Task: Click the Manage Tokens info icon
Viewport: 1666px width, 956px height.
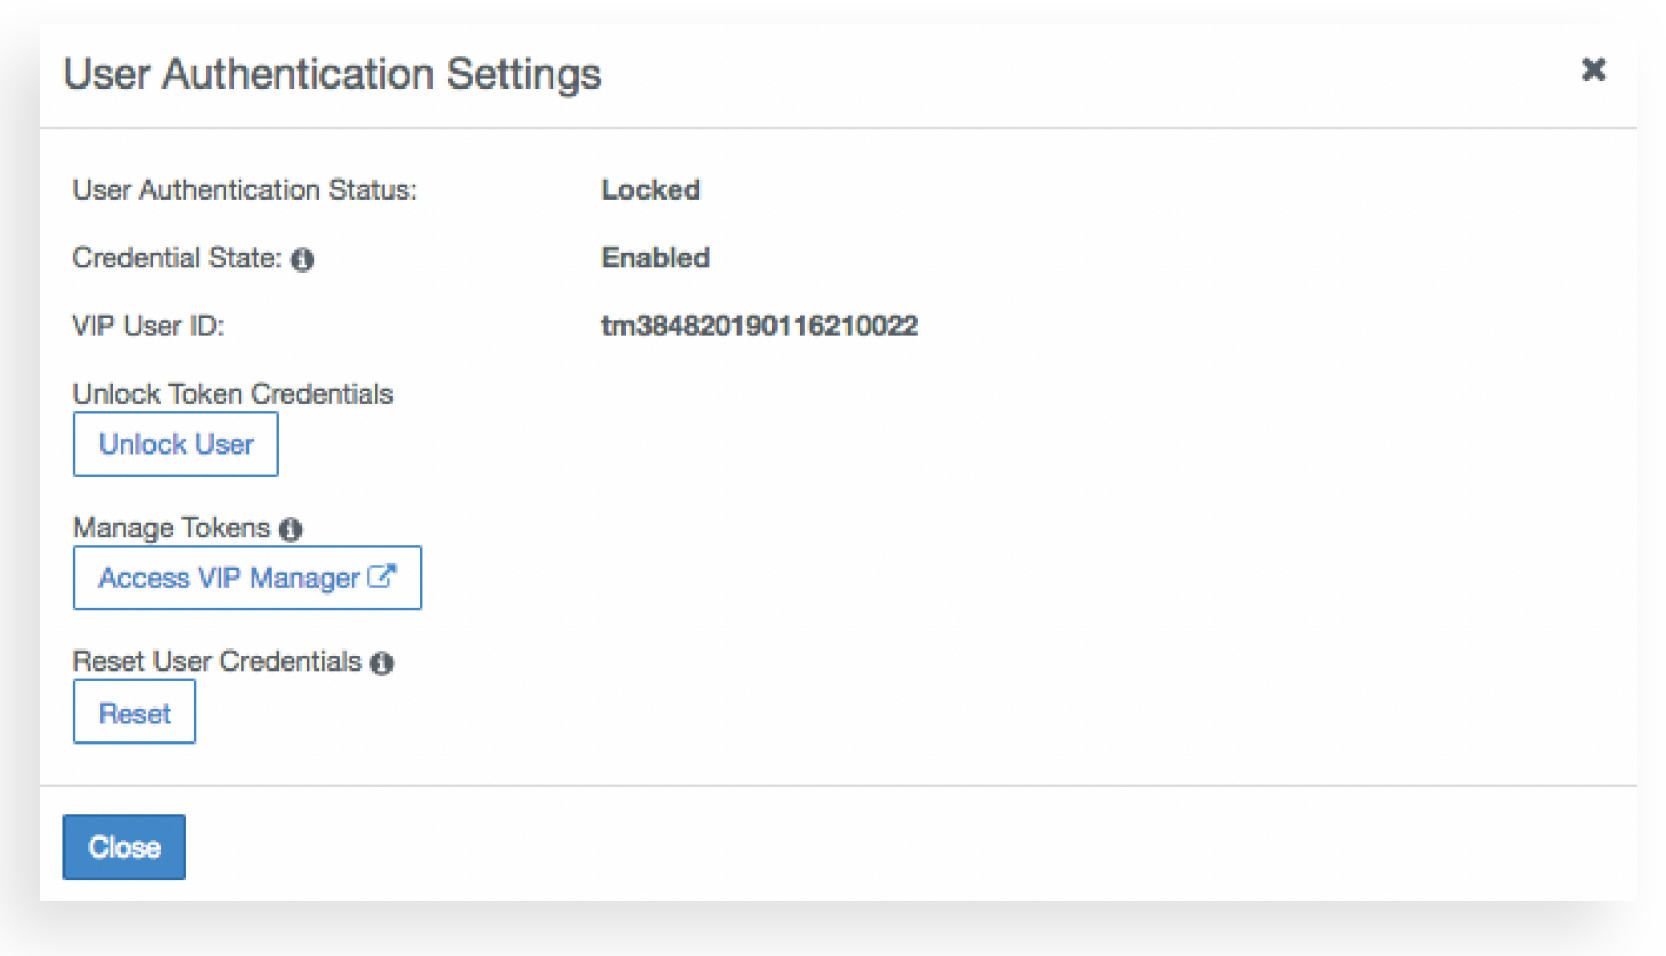Action: 291,529
